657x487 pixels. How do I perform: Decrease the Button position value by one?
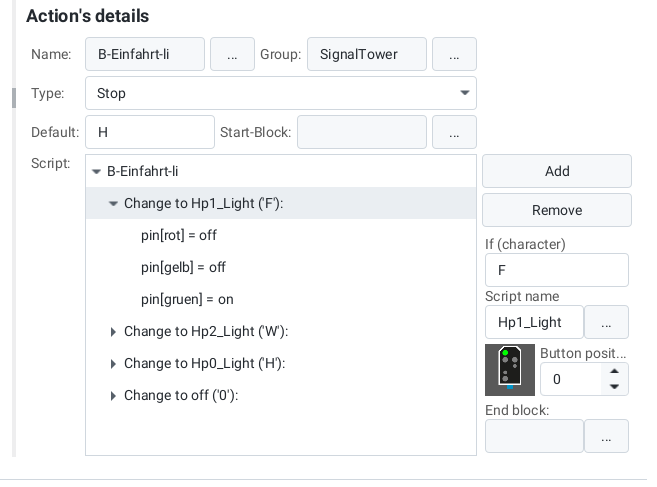click(615, 387)
